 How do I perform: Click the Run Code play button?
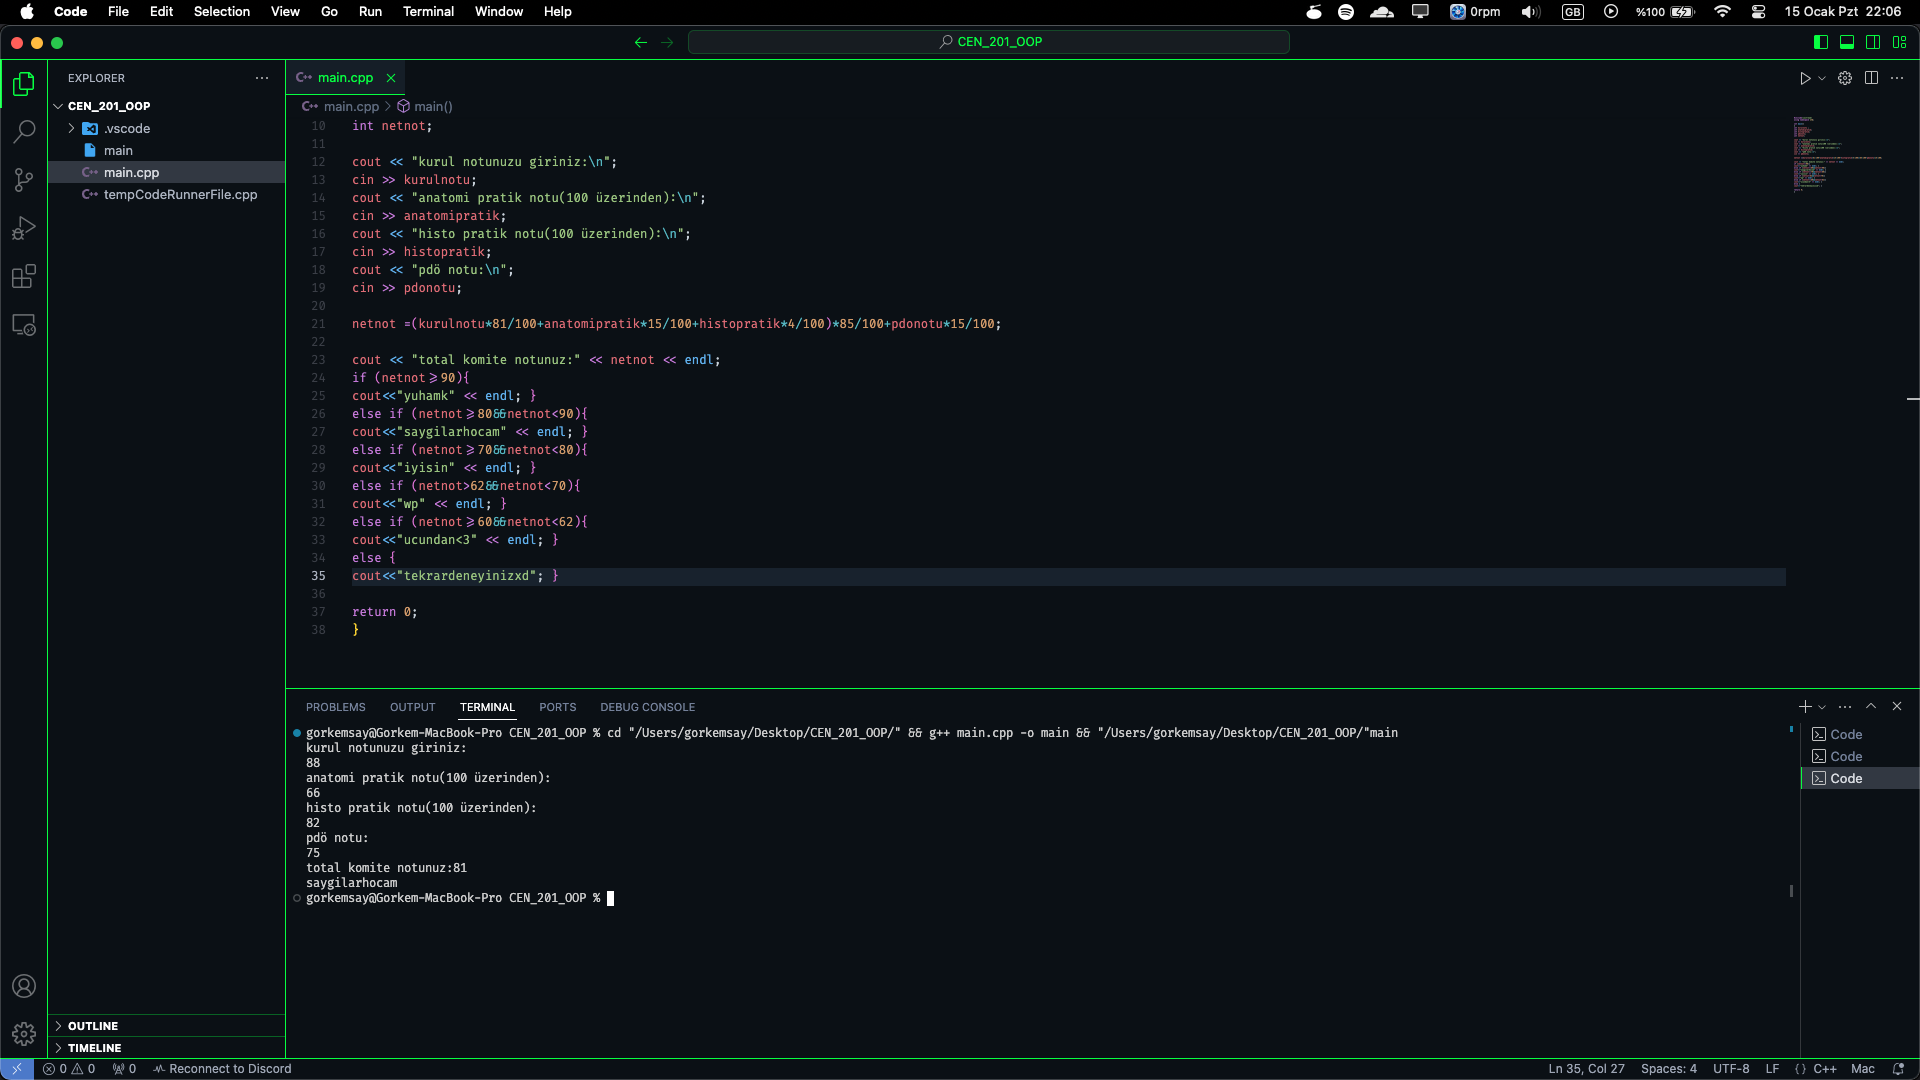[1805, 78]
